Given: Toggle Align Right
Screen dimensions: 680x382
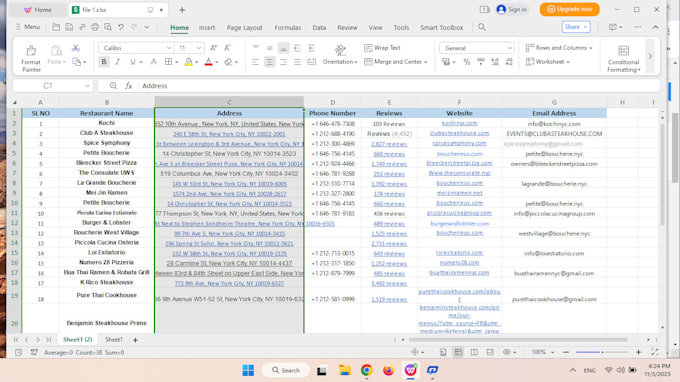Looking at the screenshot, I should (x=283, y=62).
